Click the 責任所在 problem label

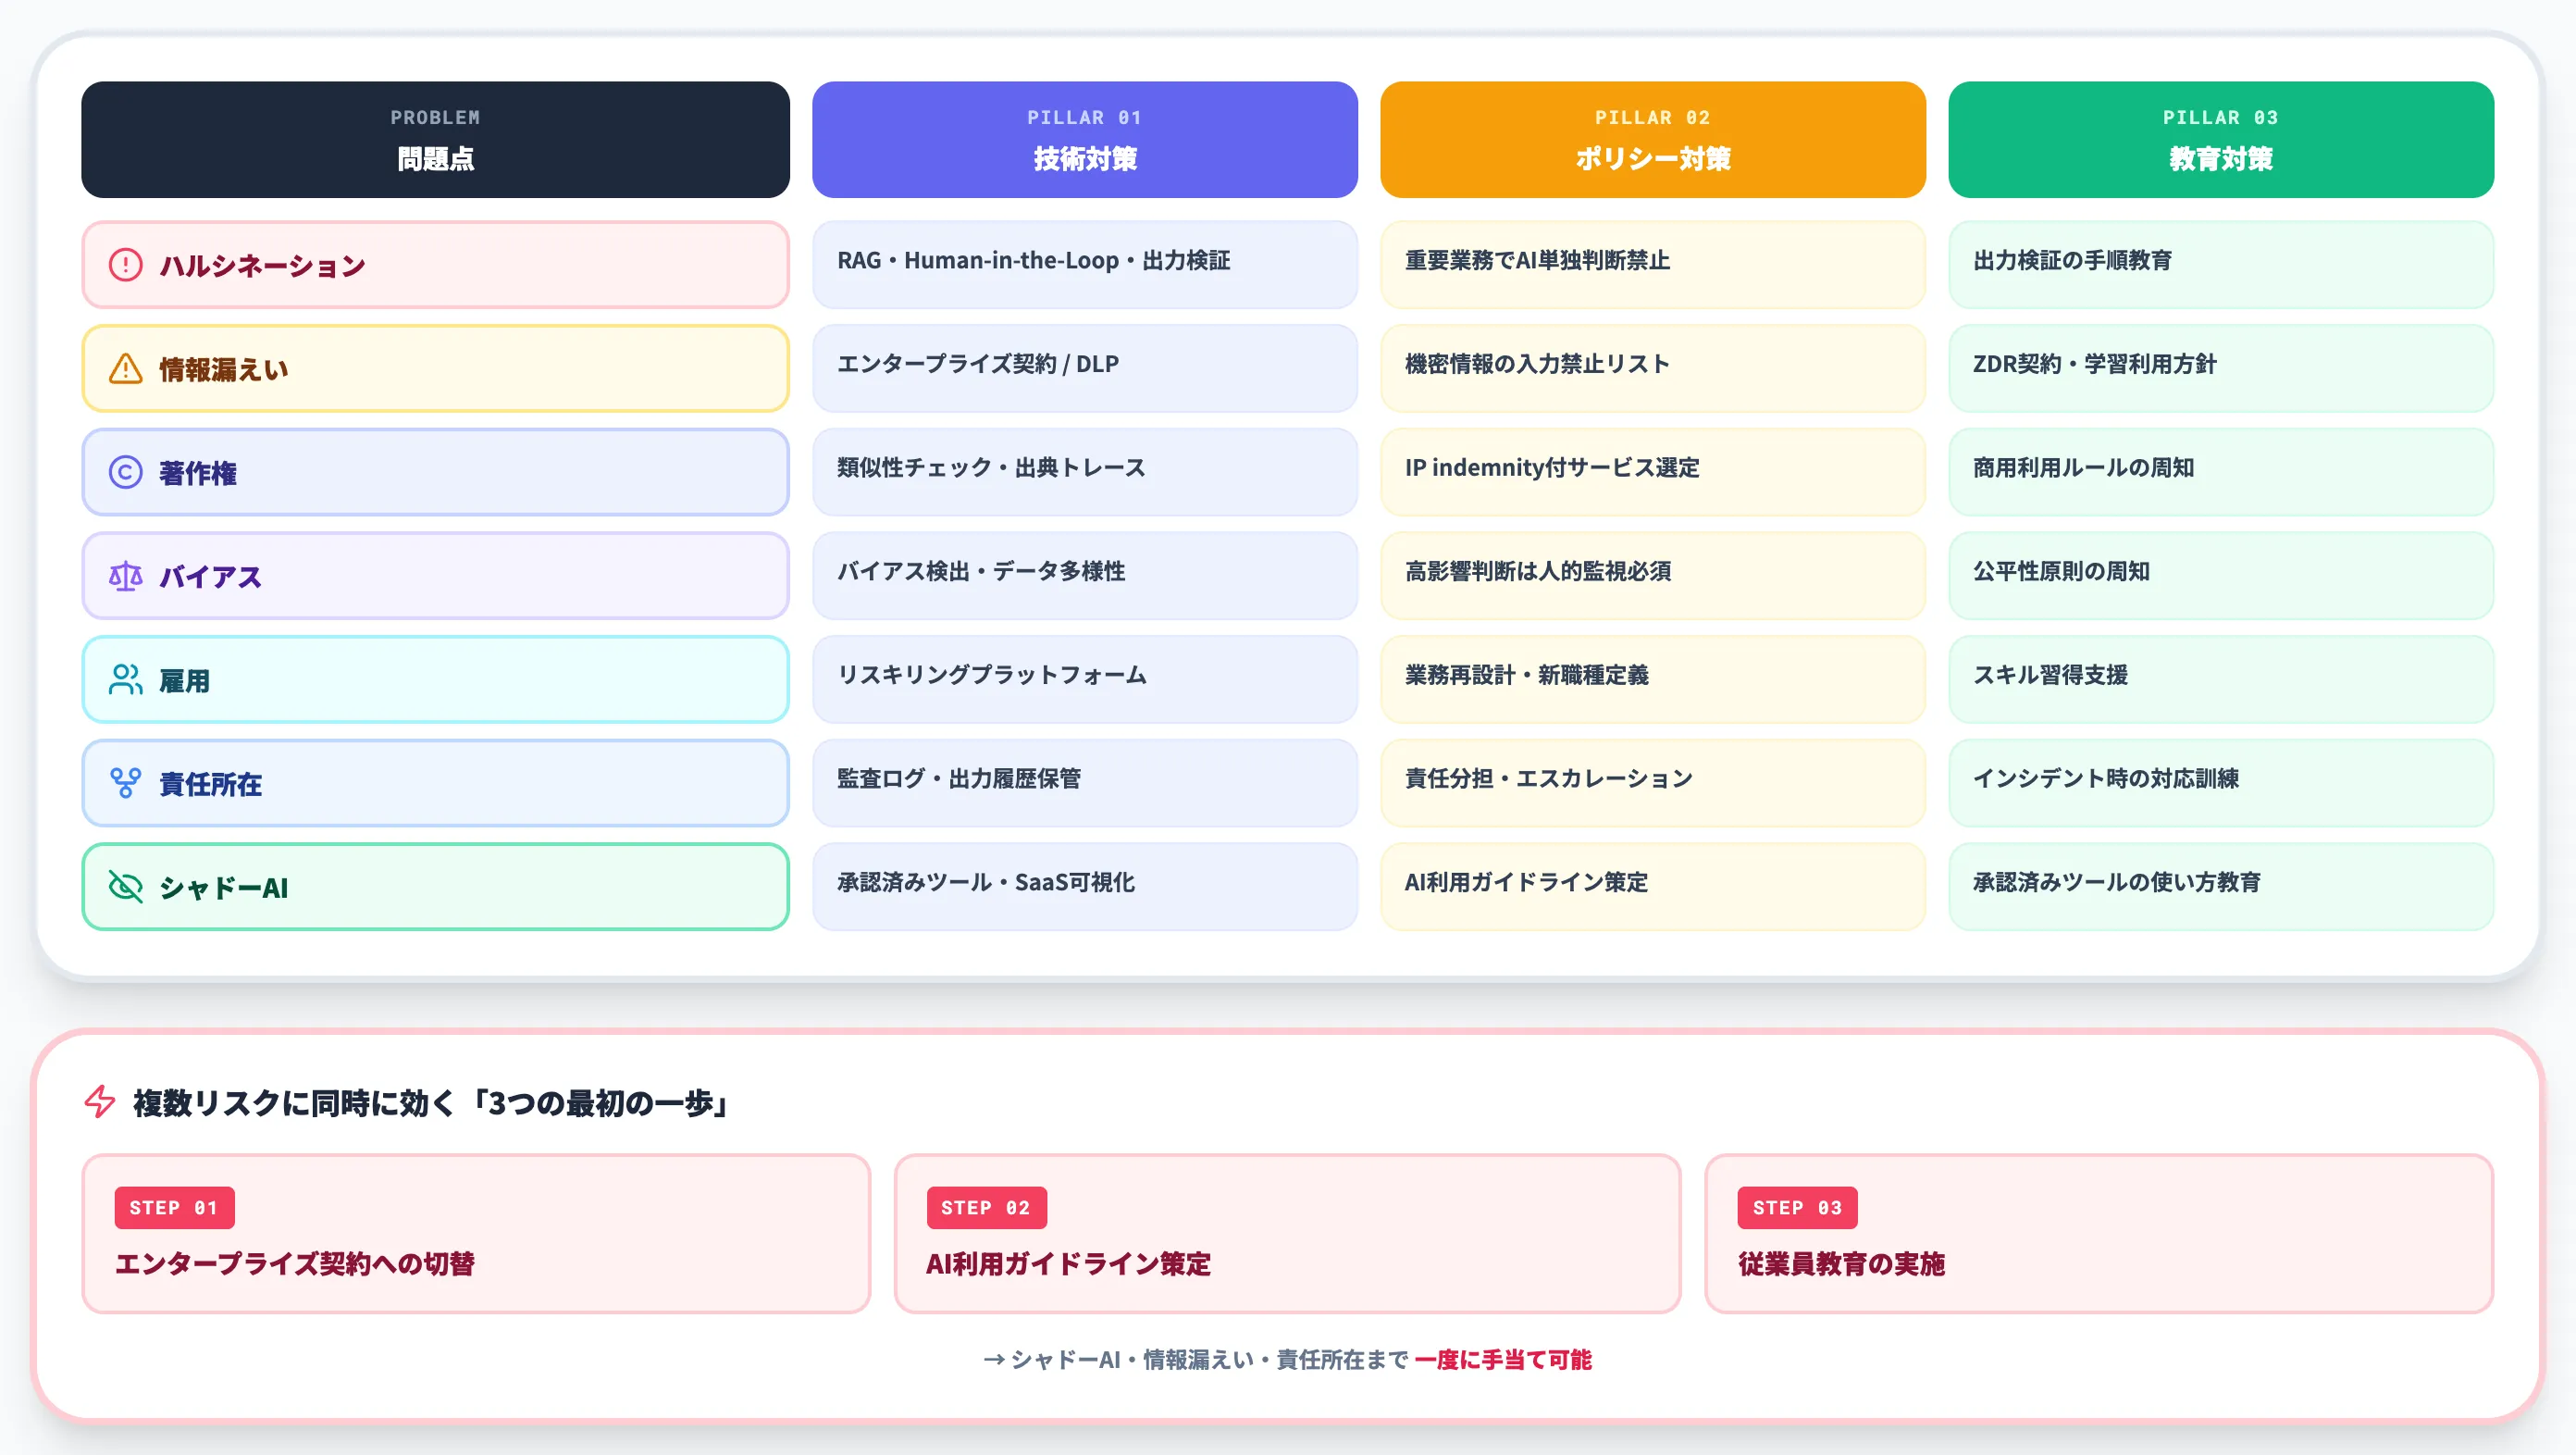pyautogui.click(x=211, y=784)
